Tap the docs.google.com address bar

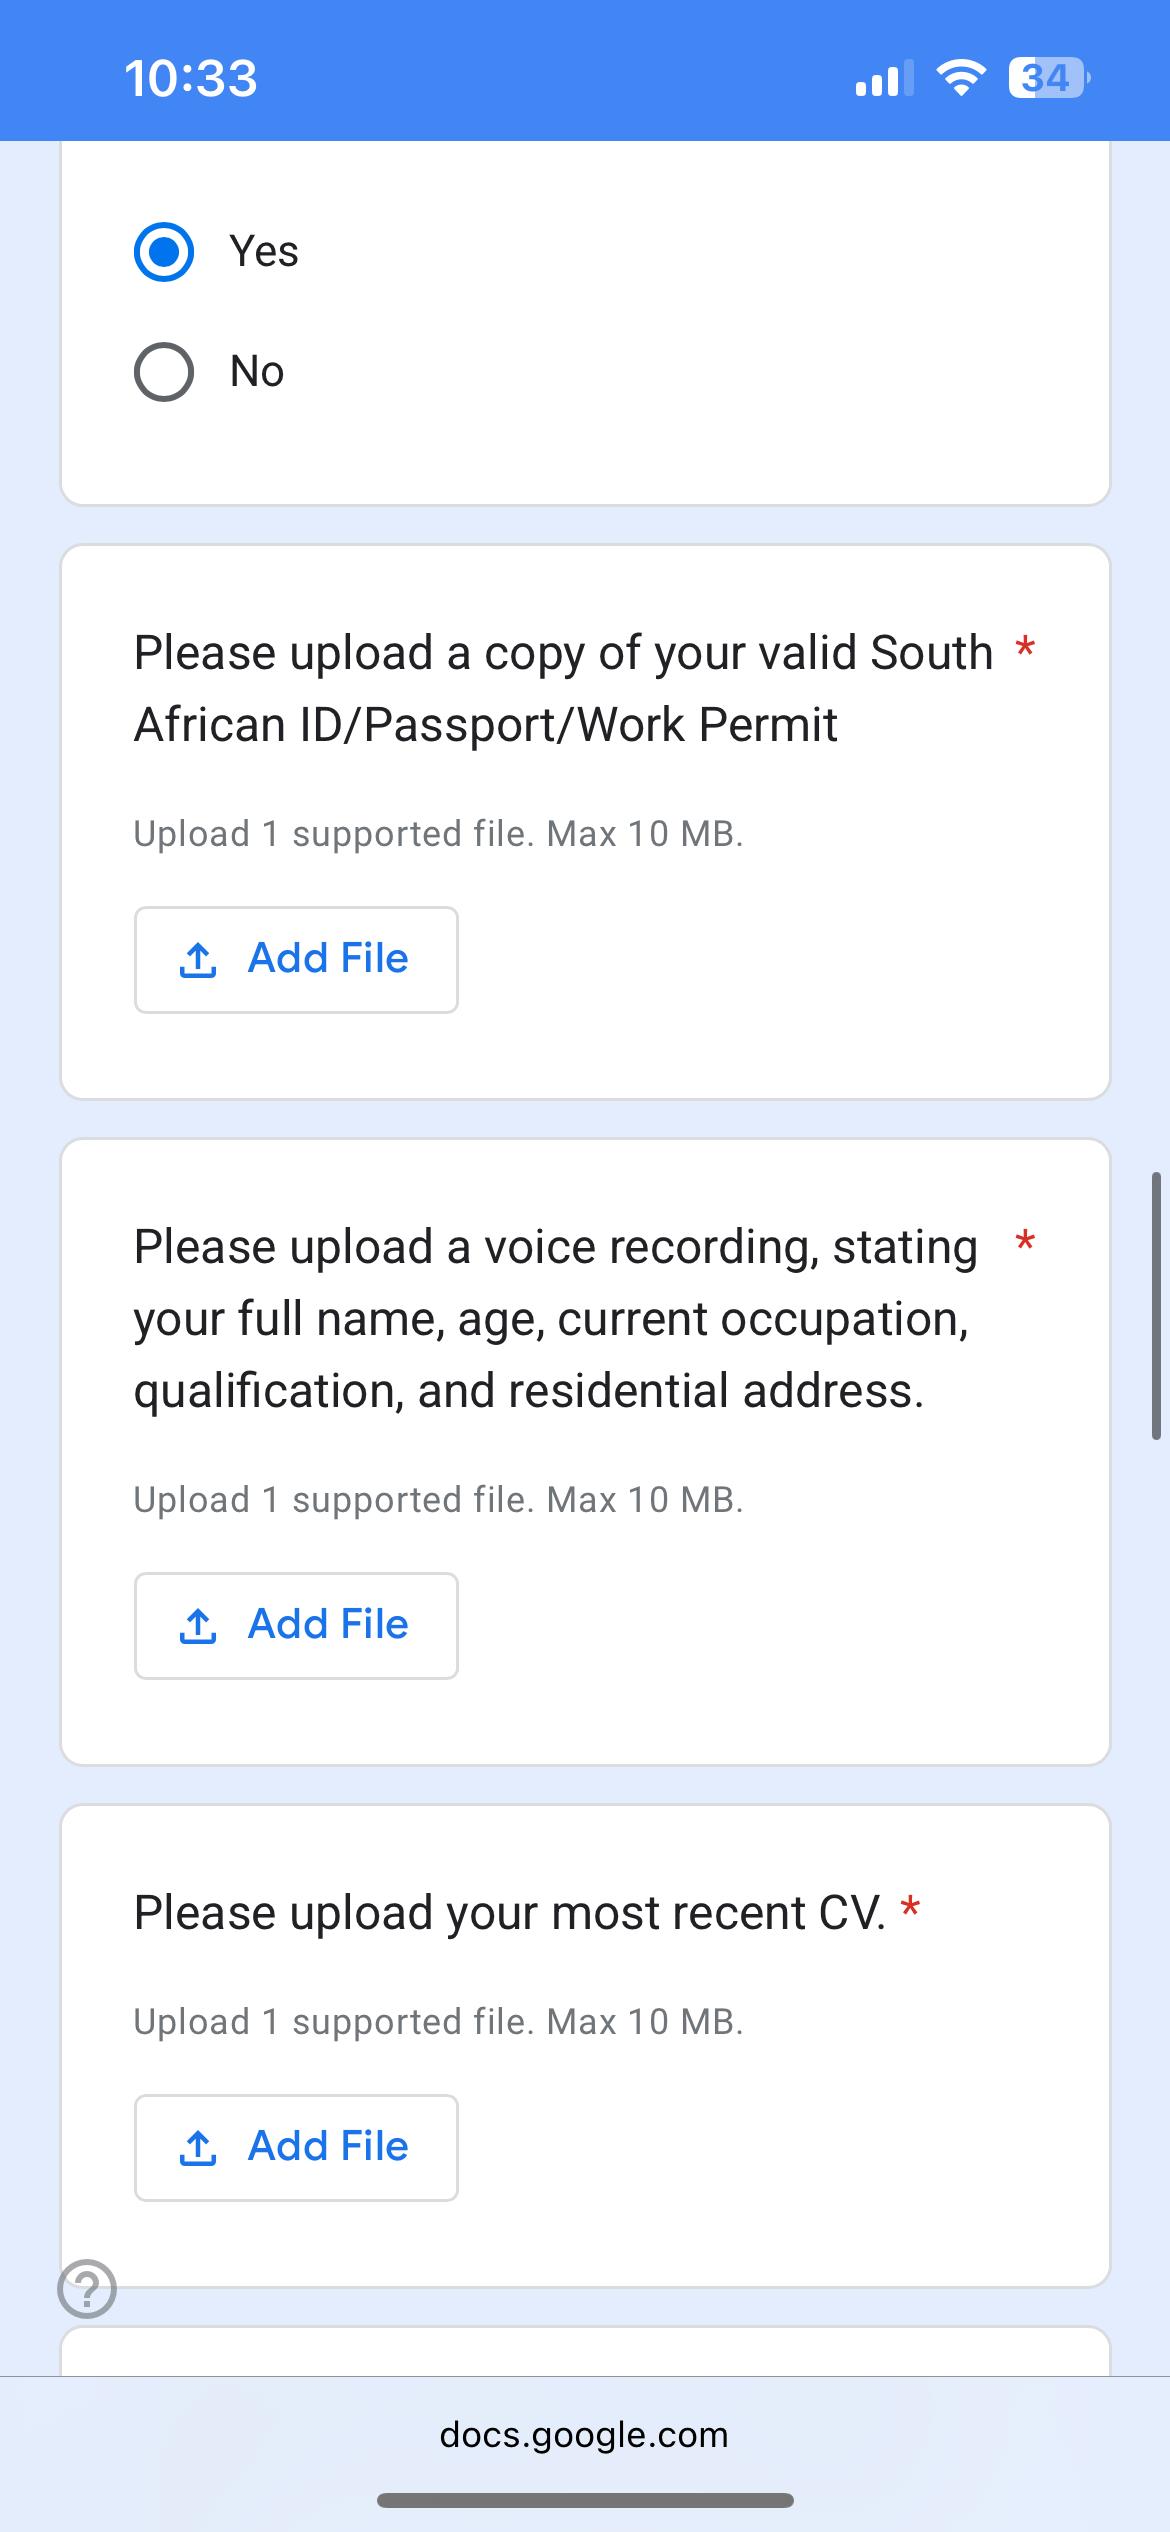[584, 2434]
